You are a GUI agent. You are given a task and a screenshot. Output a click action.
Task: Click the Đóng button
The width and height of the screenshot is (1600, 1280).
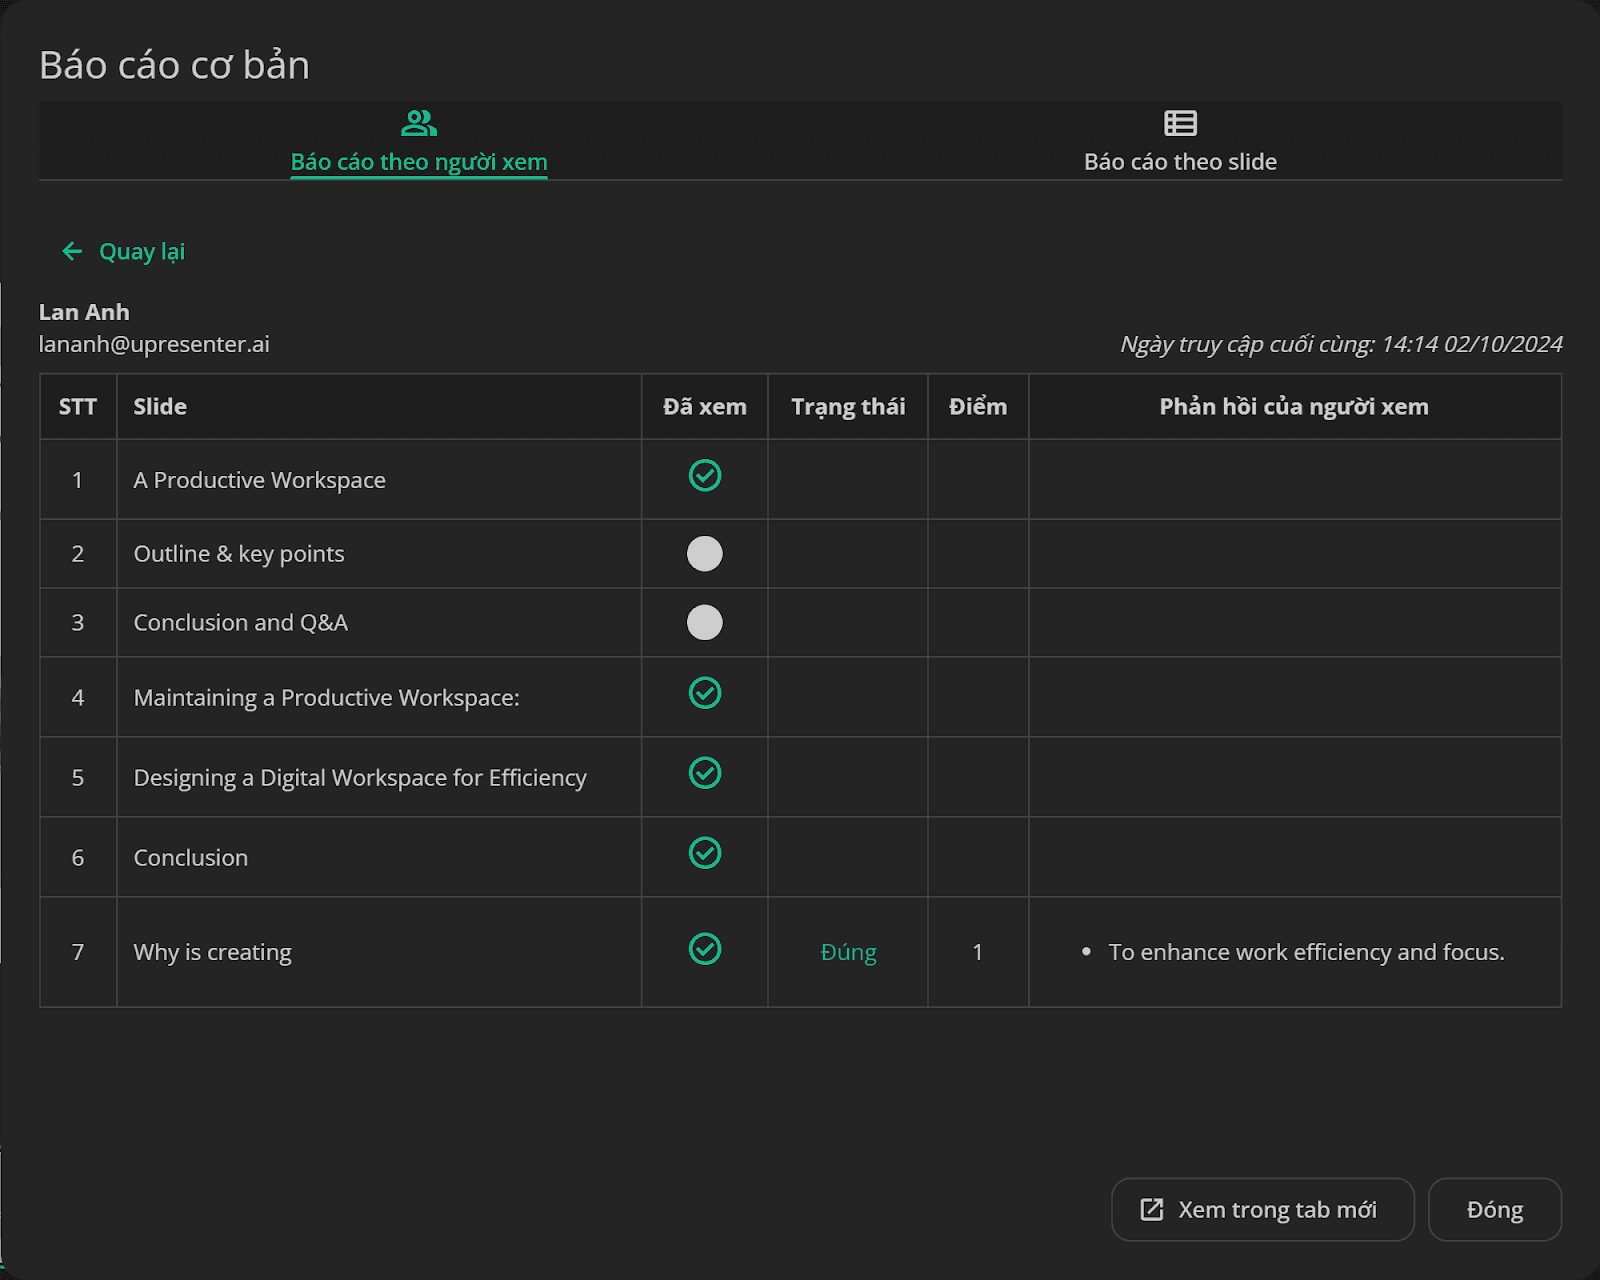[x=1495, y=1209]
